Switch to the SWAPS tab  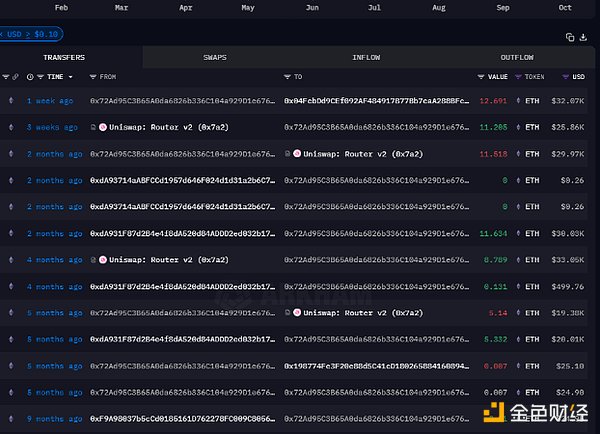pos(214,58)
